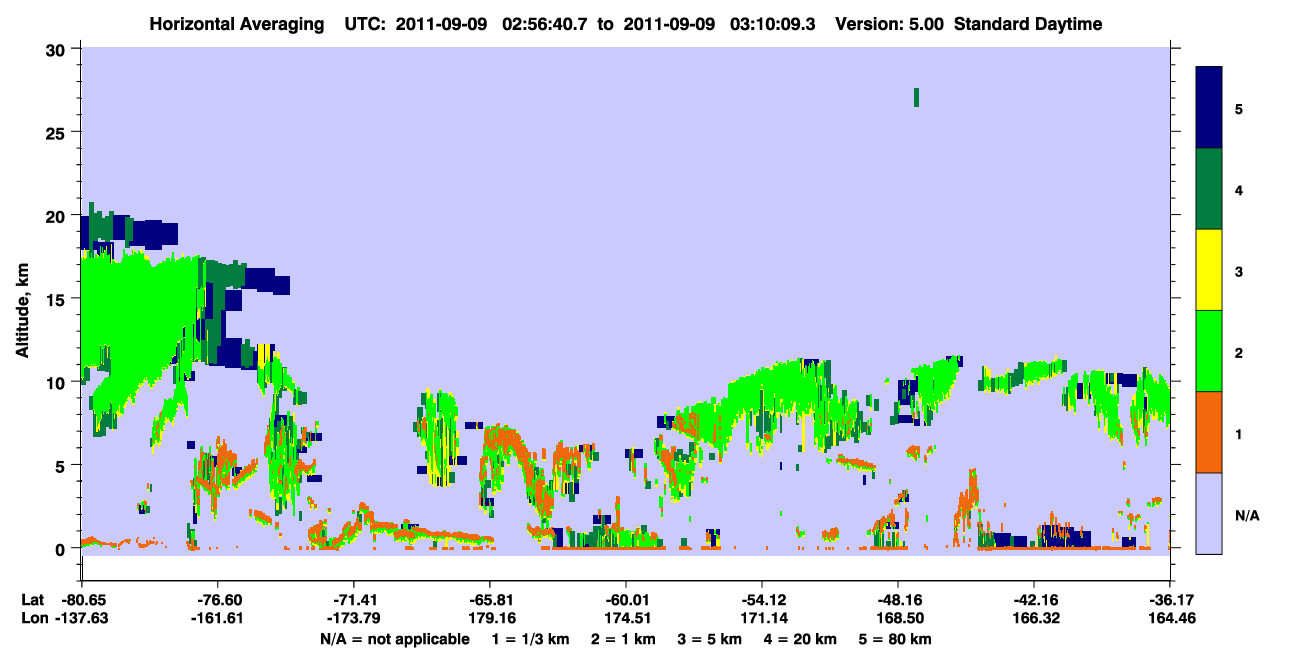Click latitude value -80.65

85,600
